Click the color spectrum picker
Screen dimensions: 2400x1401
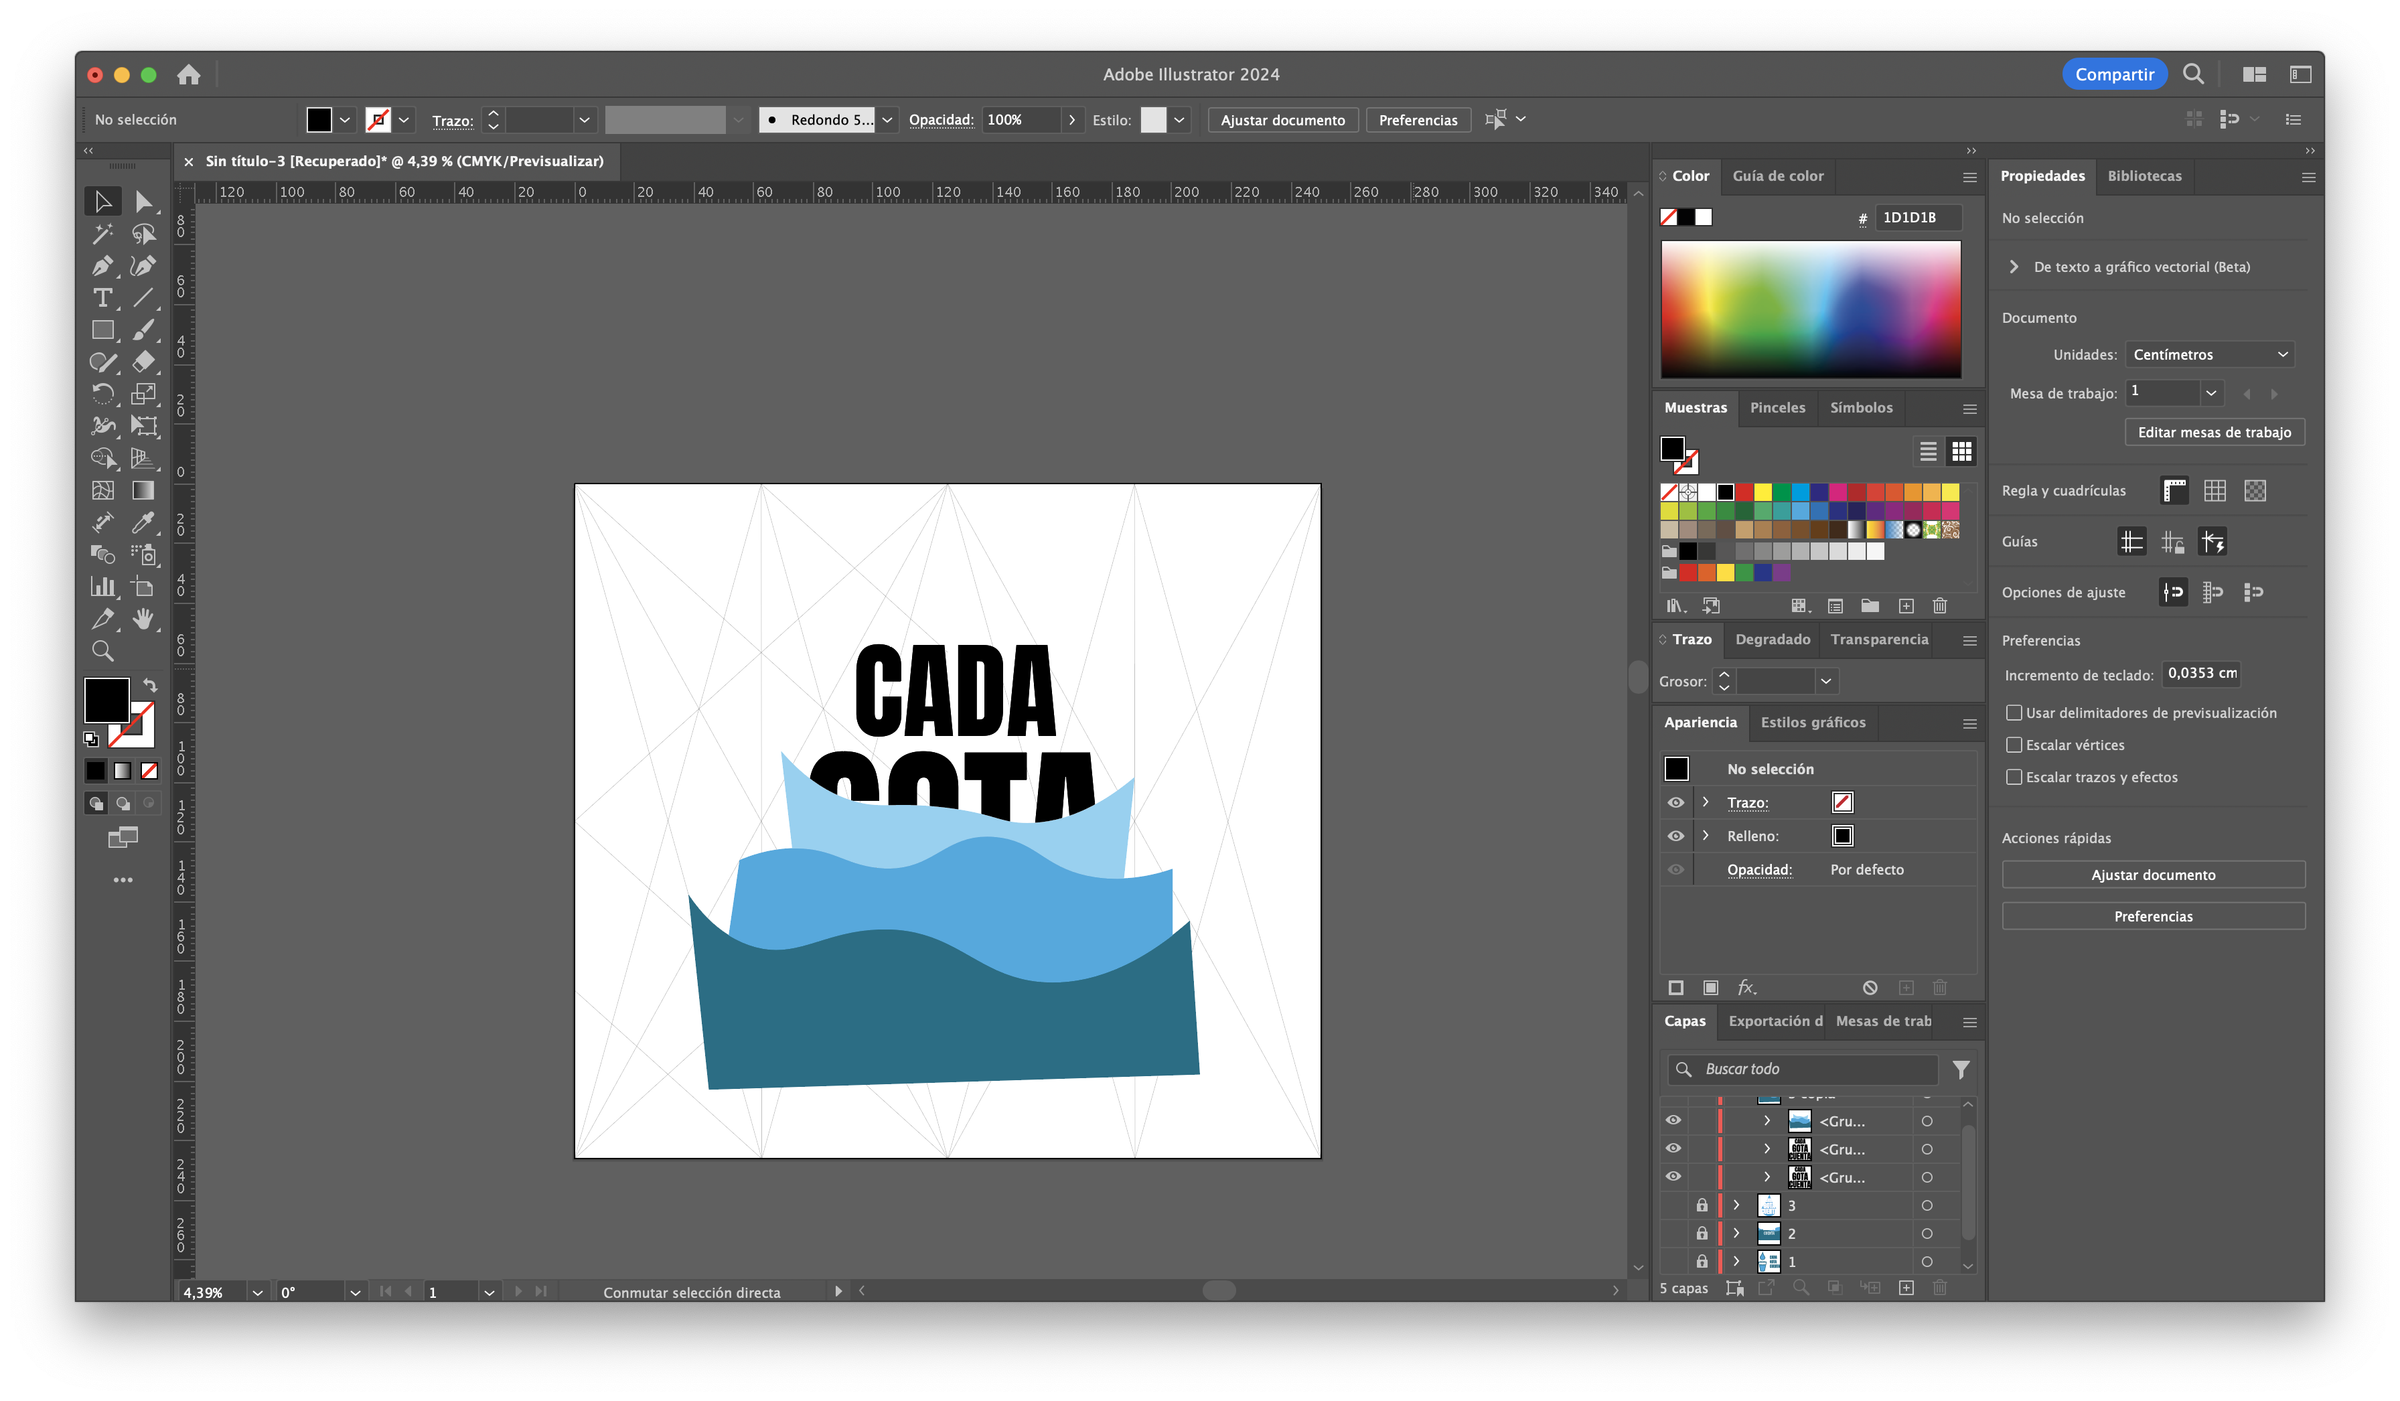click(x=1810, y=309)
